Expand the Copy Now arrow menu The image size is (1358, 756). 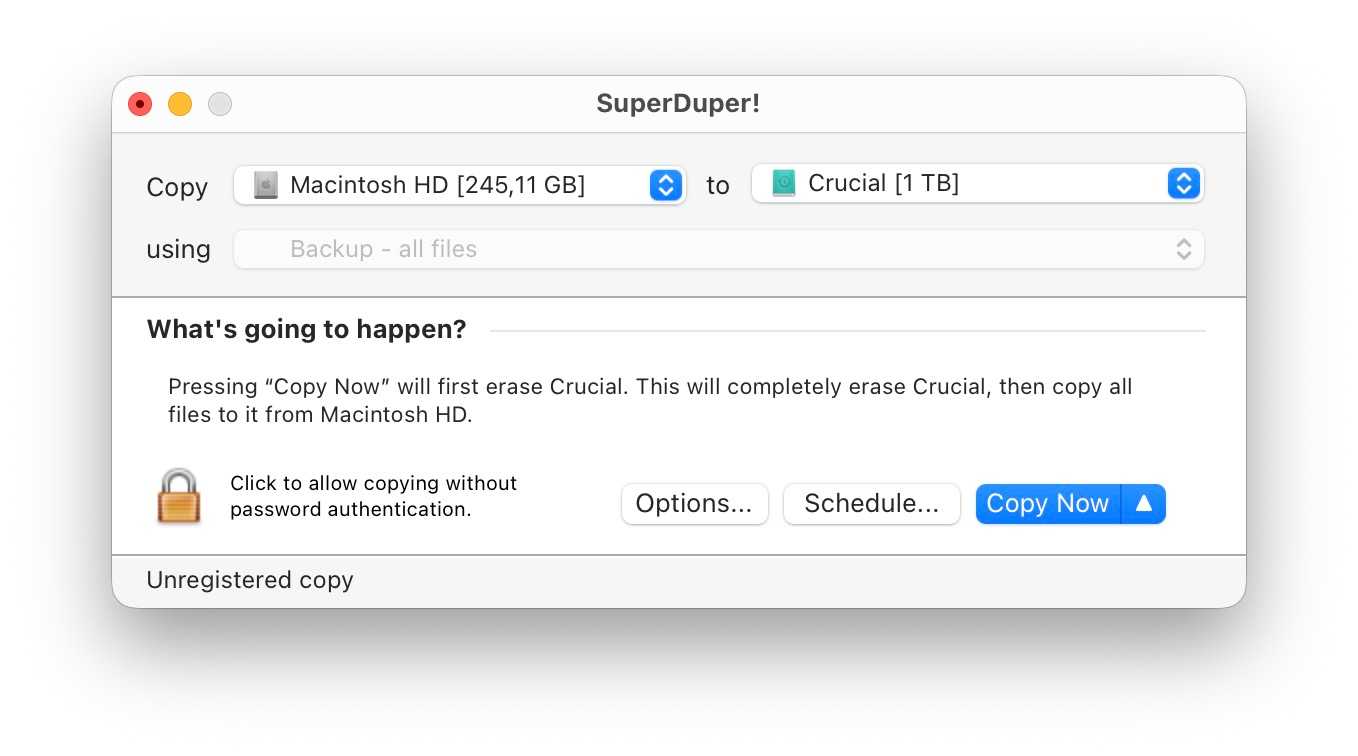[1144, 504]
